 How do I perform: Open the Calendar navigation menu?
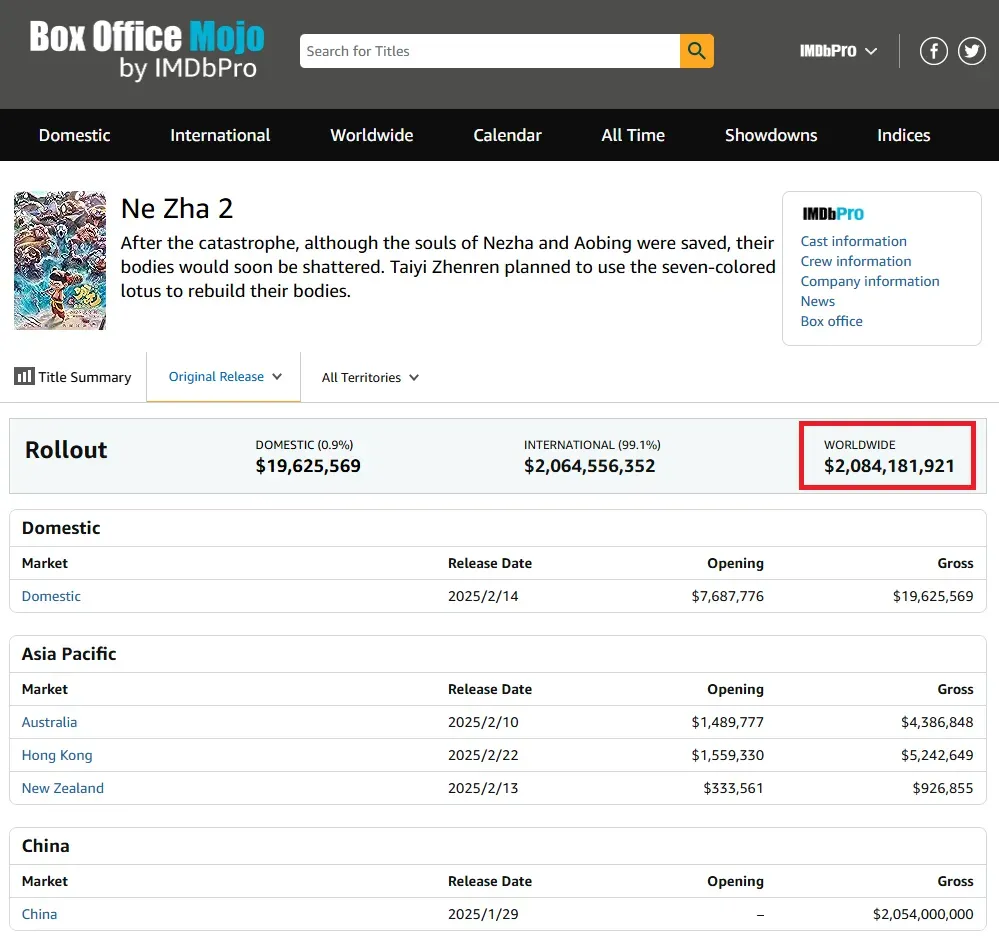click(508, 135)
